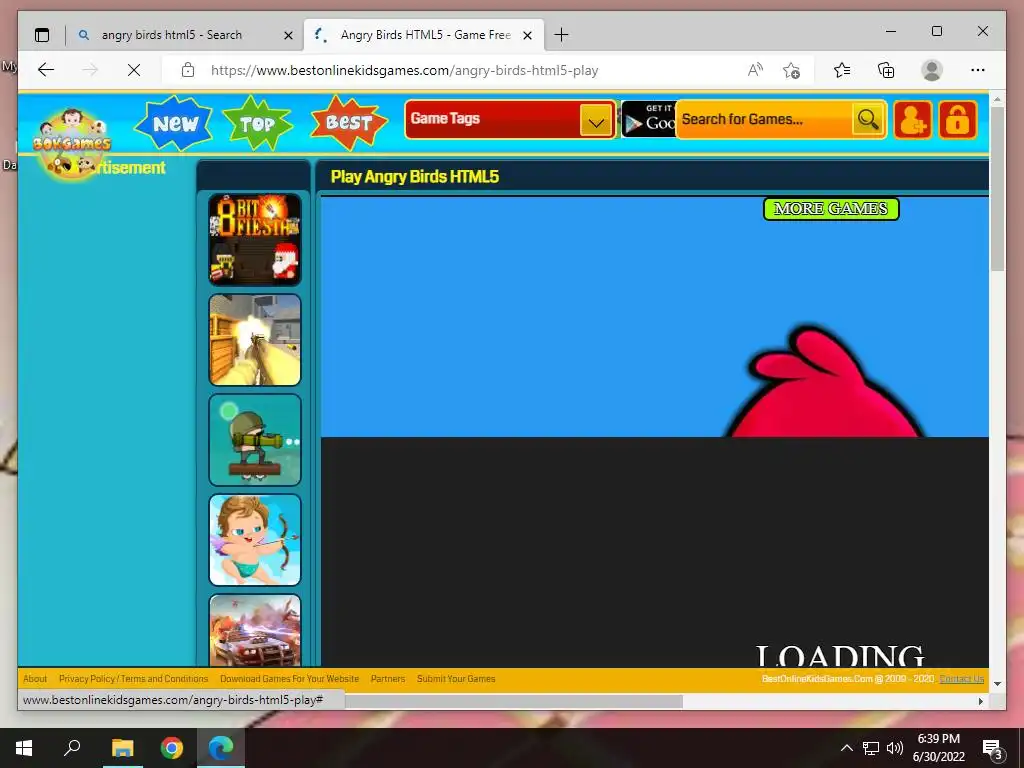Click the browser Back arrow

click(46, 70)
